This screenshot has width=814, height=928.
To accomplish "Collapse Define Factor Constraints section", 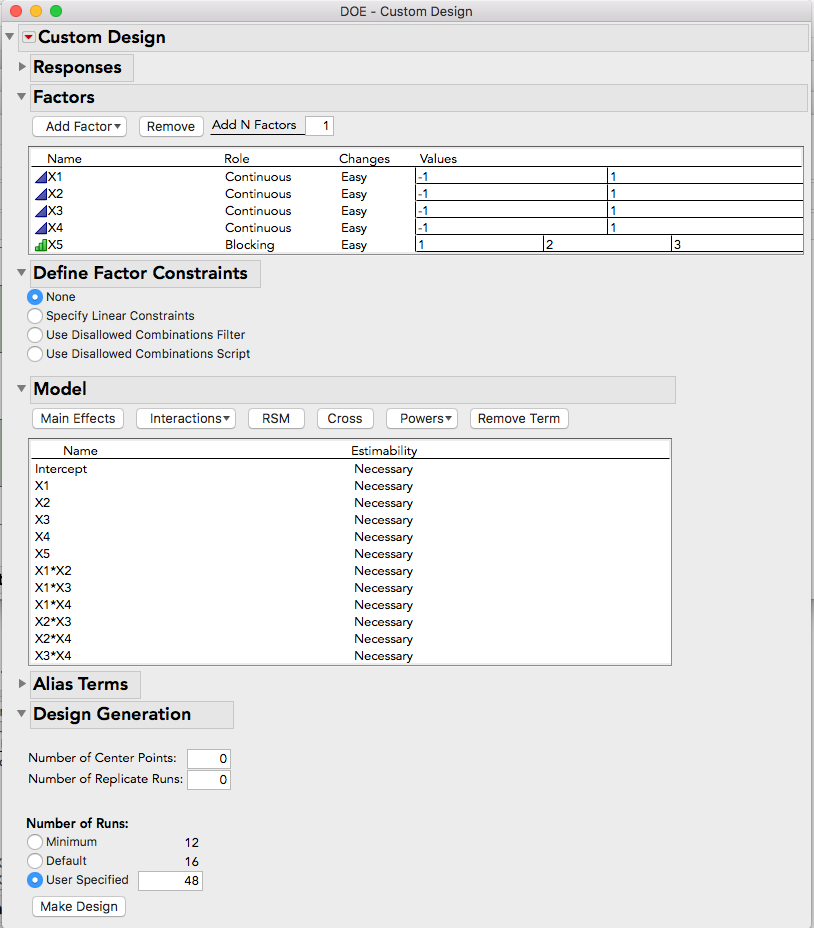I will click(x=21, y=272).
